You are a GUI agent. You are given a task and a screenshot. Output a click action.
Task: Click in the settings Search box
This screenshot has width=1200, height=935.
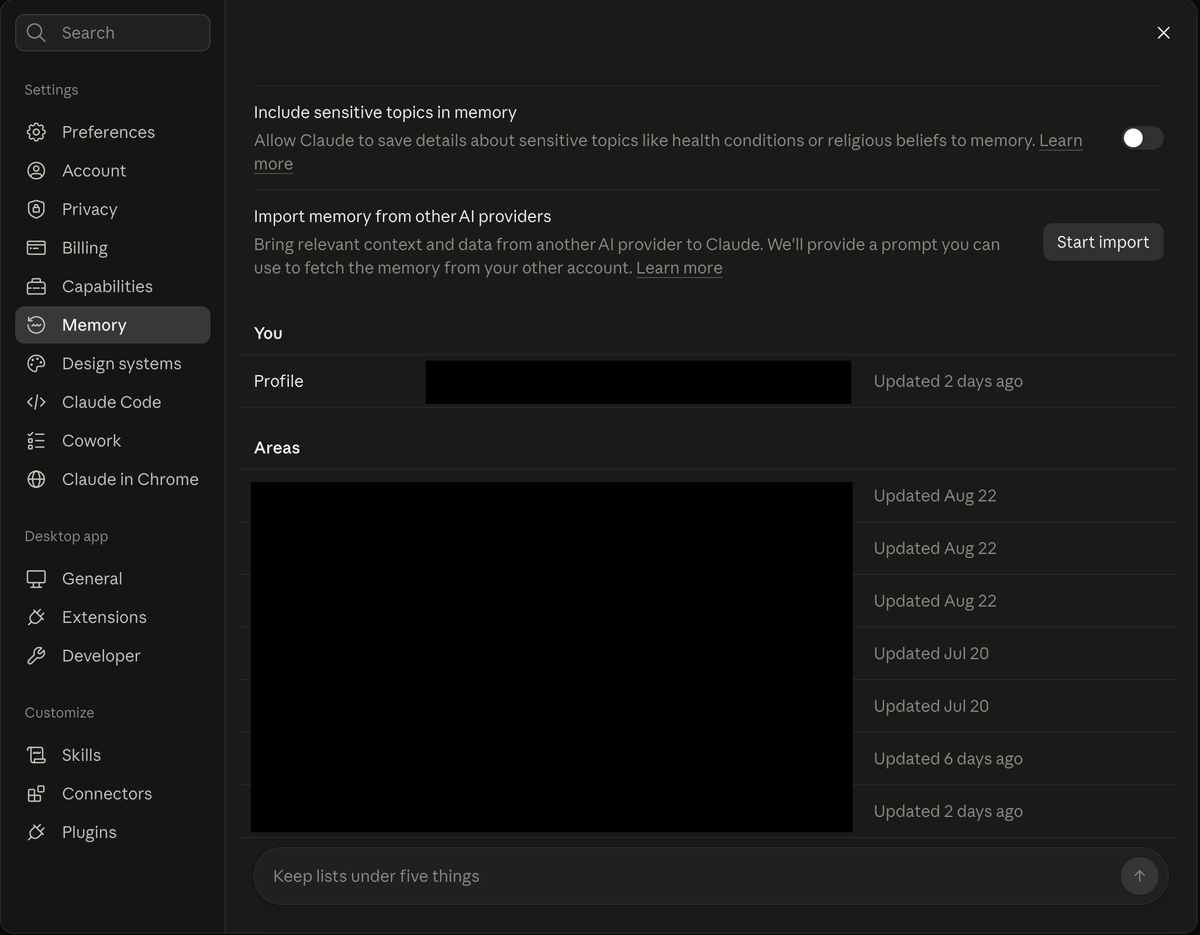113,33
